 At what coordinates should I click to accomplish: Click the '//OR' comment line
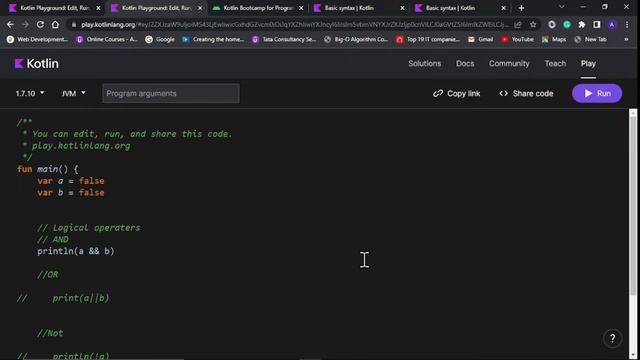48,275
